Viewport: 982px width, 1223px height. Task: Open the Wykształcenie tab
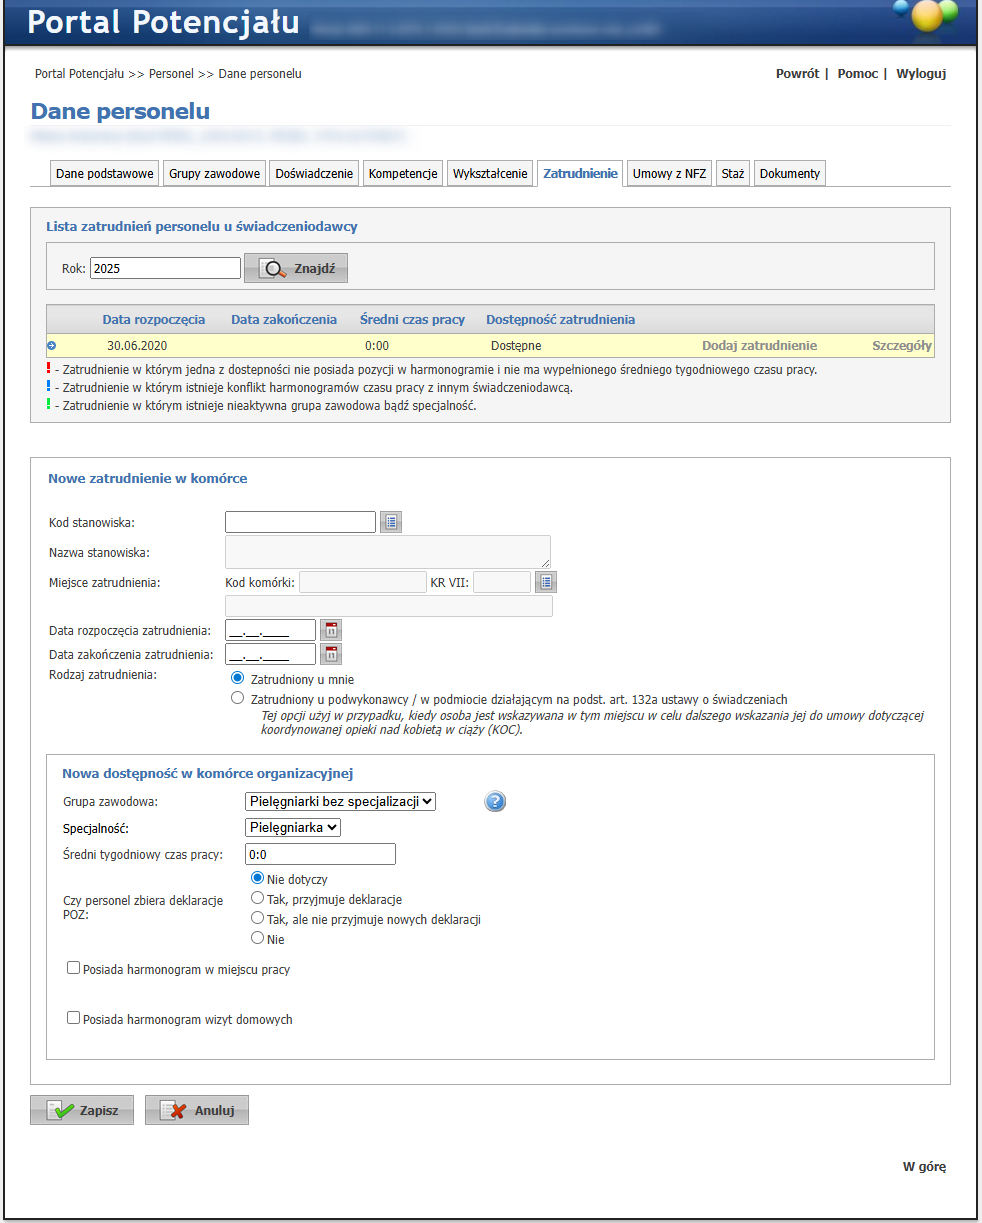click(x=490, y=174)
